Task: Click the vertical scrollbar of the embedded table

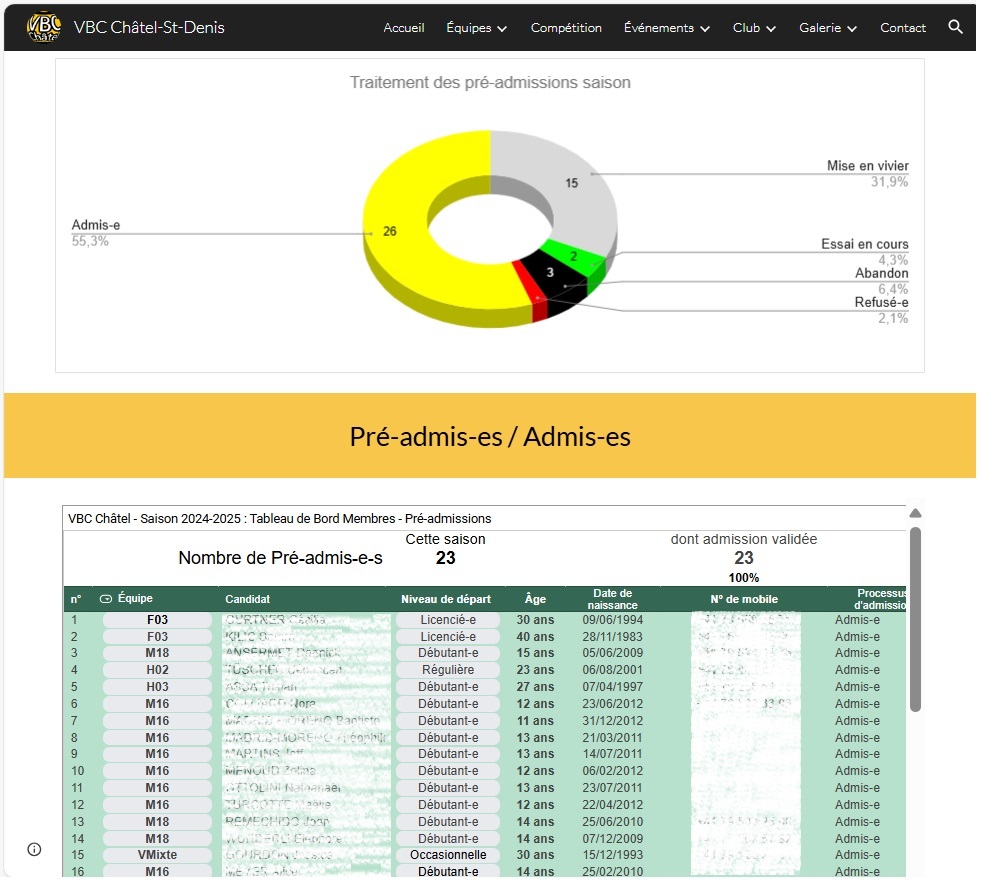Action: (915, 620)
